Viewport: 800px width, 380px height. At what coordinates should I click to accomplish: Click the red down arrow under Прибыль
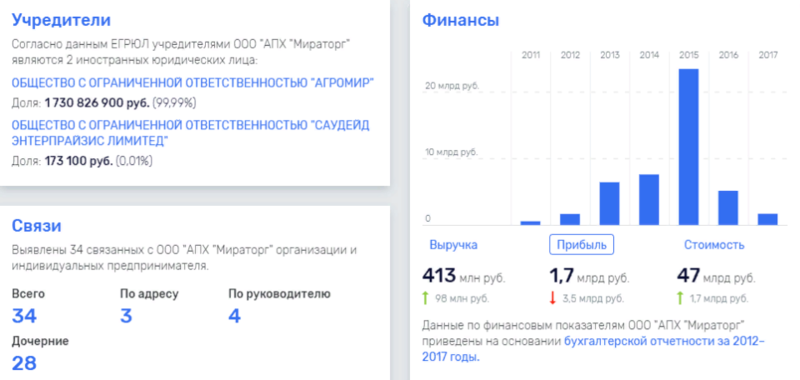pos(552,298)
